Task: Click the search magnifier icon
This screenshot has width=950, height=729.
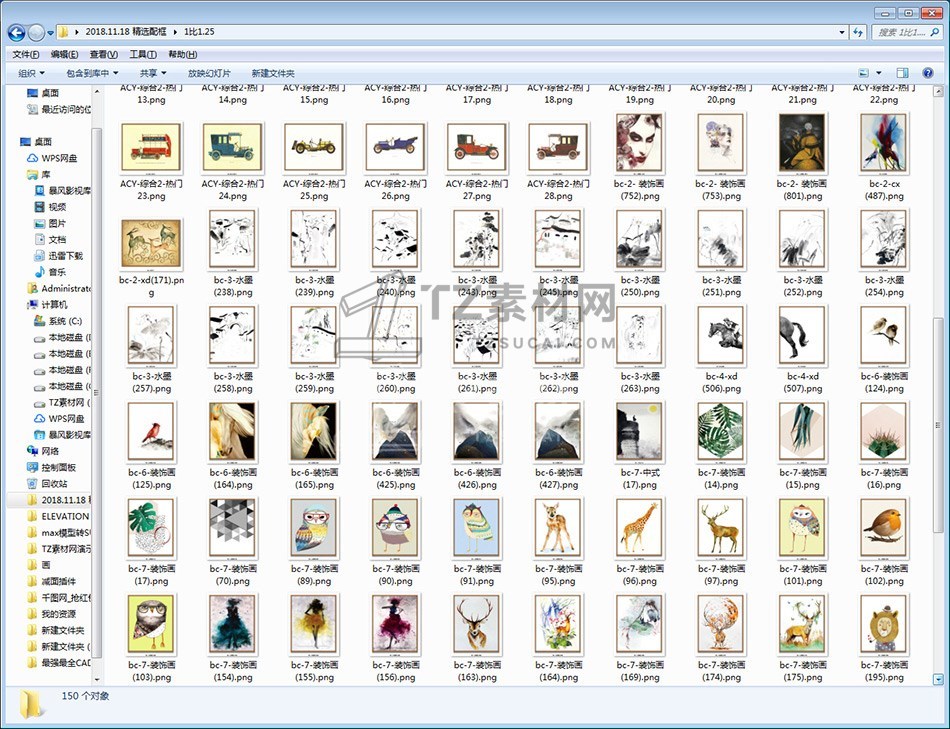Action: tap(935, 32)
